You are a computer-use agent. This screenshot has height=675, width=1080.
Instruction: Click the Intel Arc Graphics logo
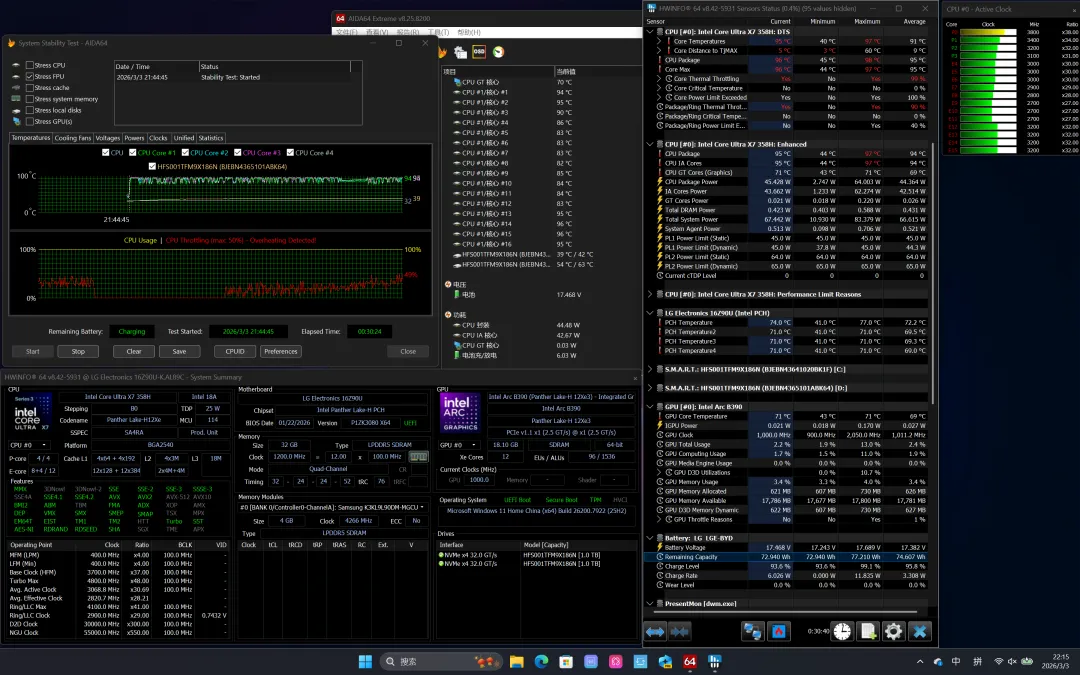(460, 413)
